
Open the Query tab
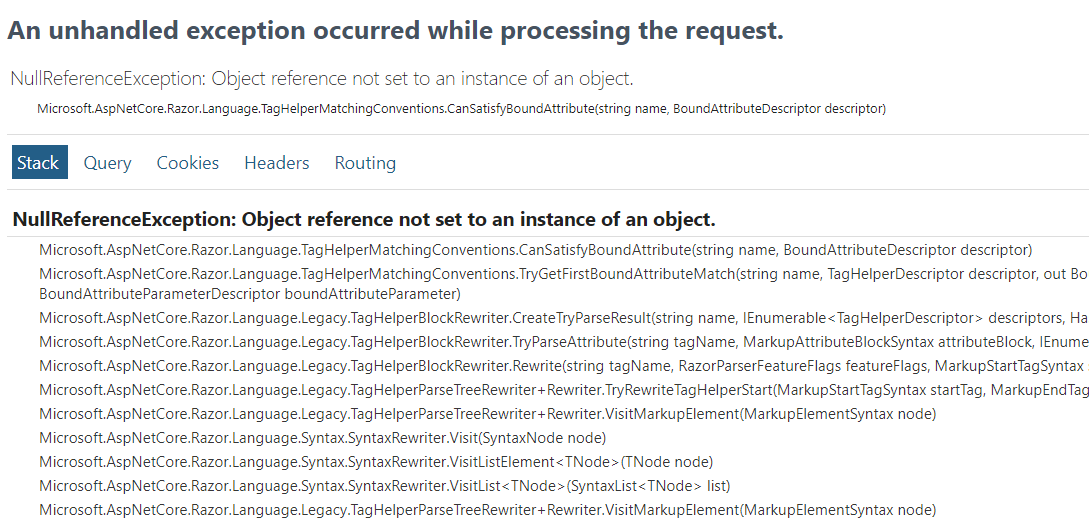click(107, 163)
